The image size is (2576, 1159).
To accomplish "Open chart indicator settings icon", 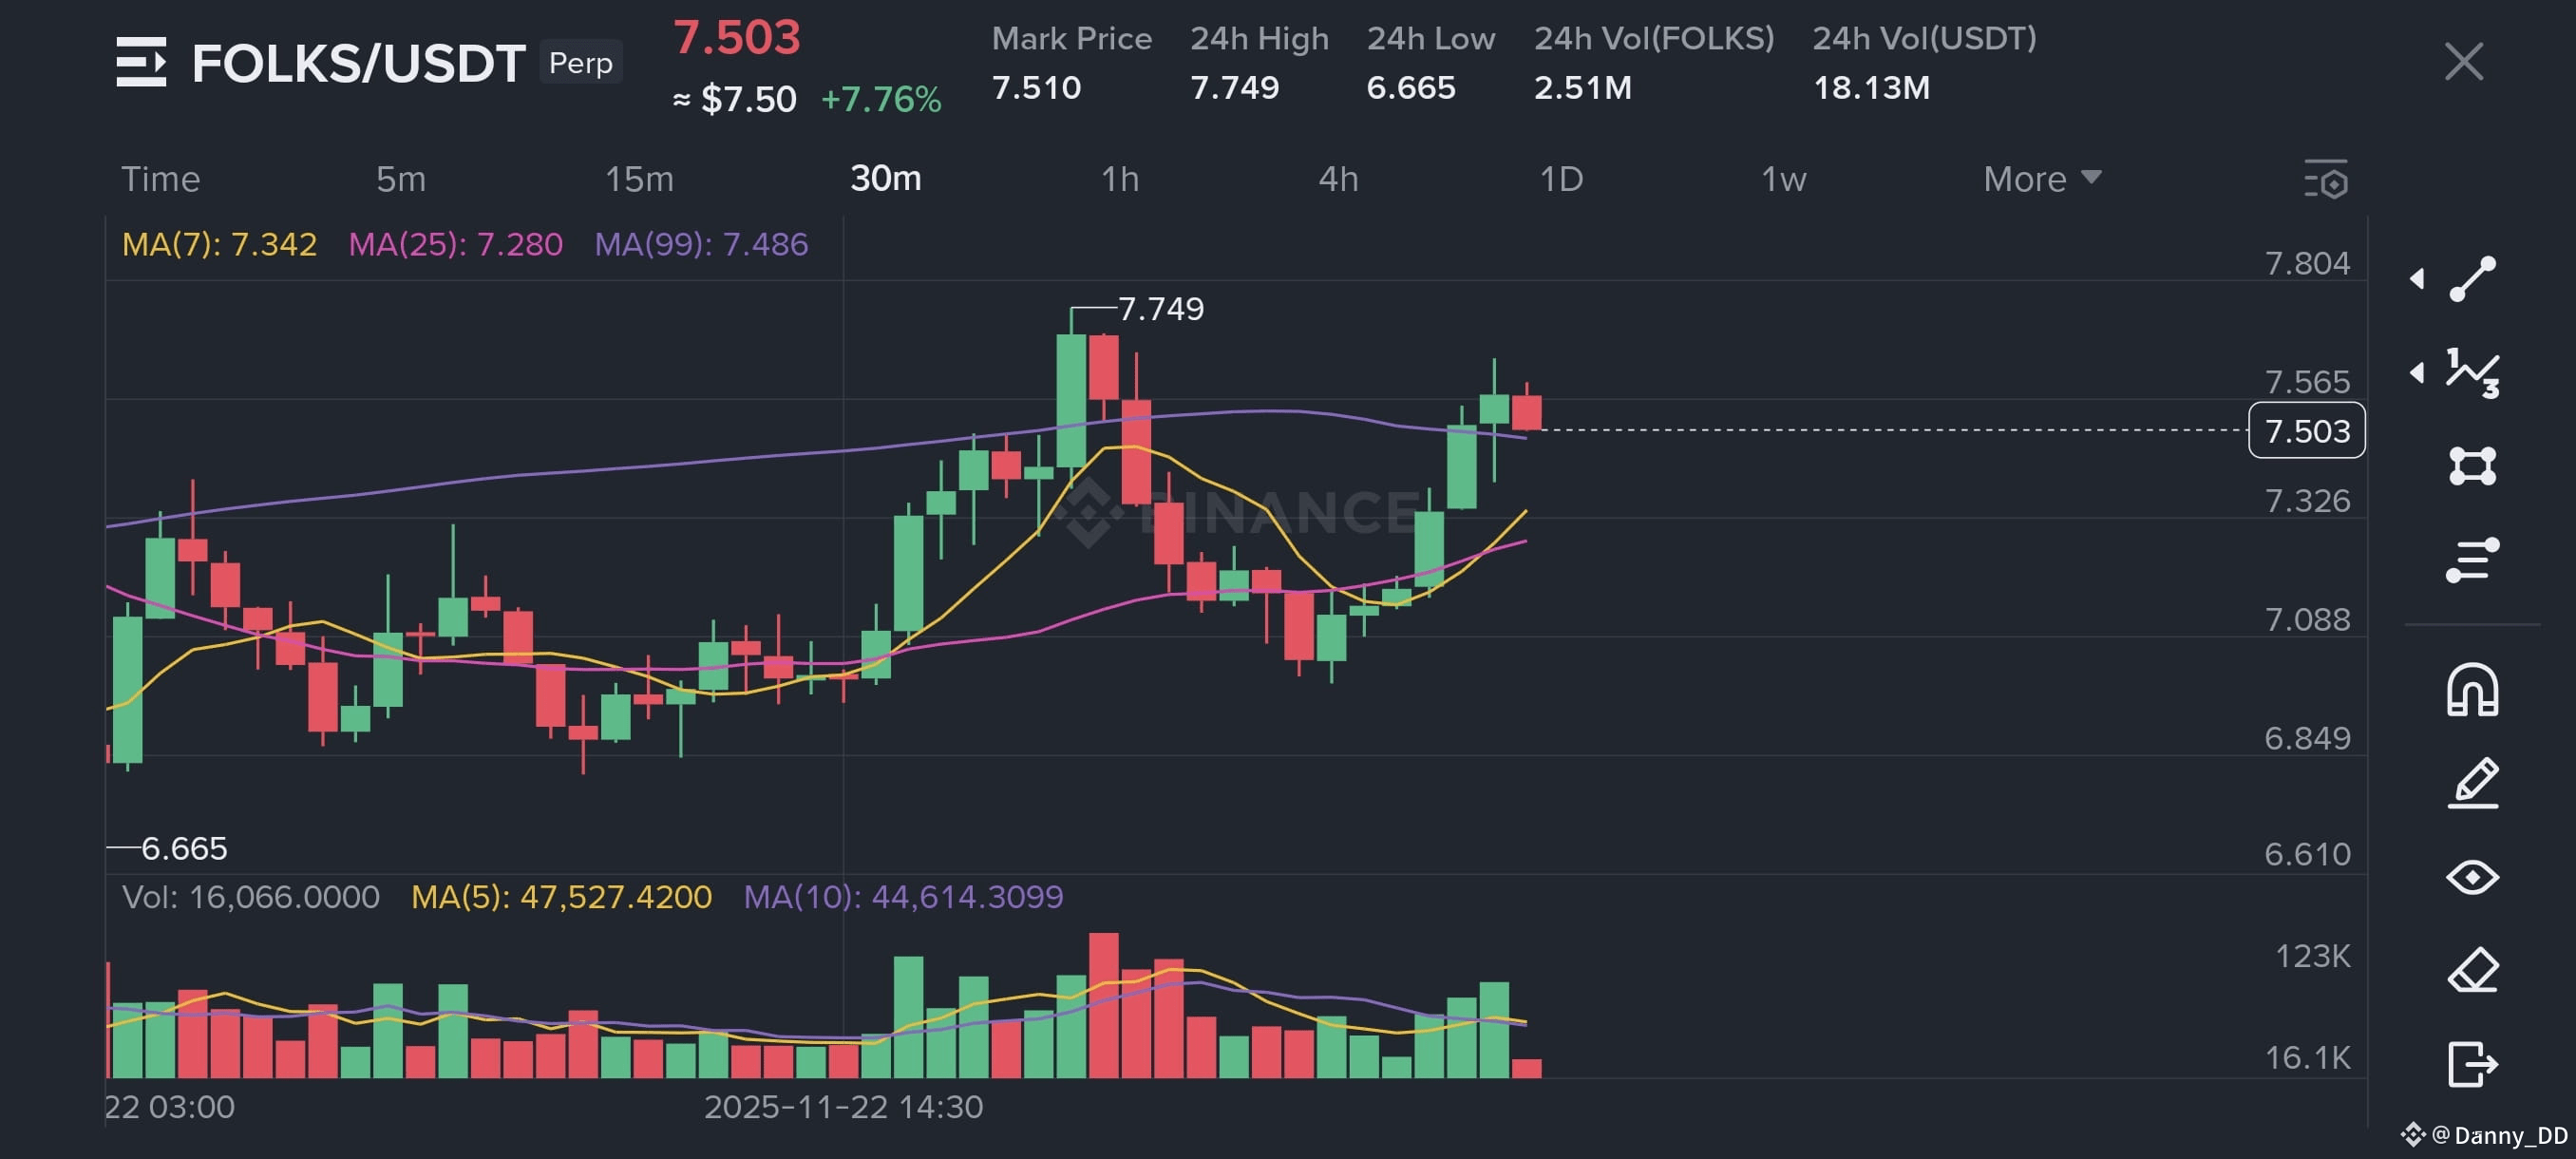I will click(2326, 179).
